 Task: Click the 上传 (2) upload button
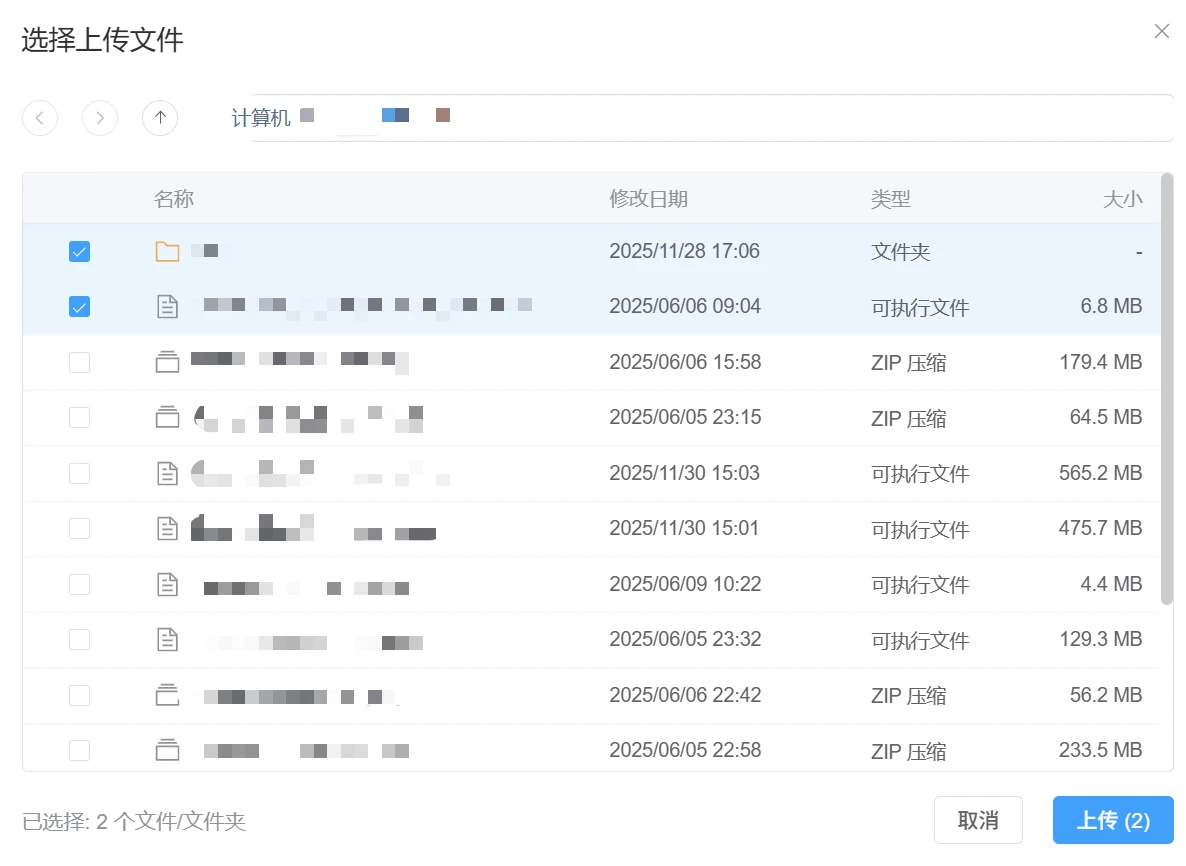(1113, 820)
